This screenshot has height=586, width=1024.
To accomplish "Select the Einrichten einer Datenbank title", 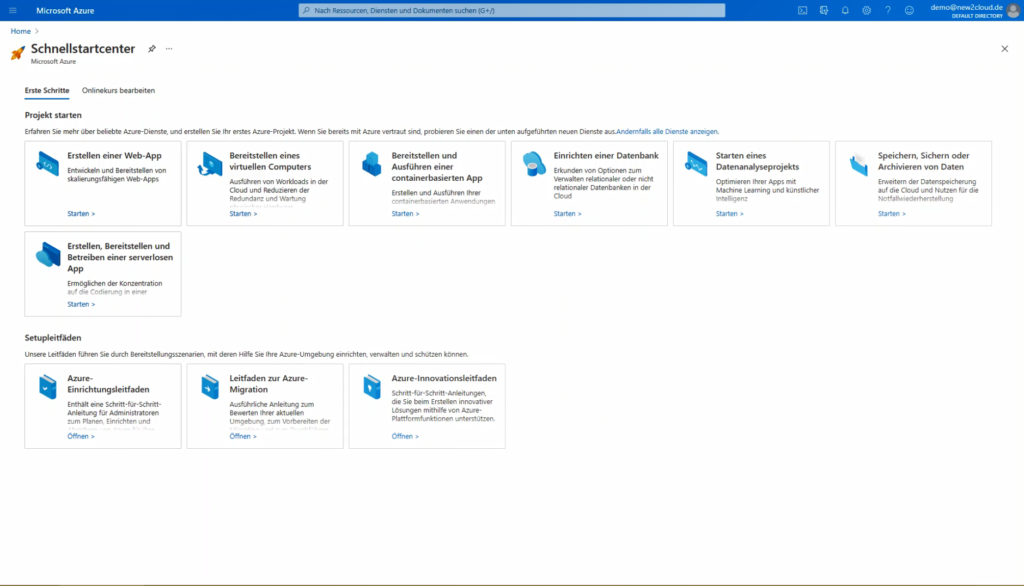I will click(606, 155).
